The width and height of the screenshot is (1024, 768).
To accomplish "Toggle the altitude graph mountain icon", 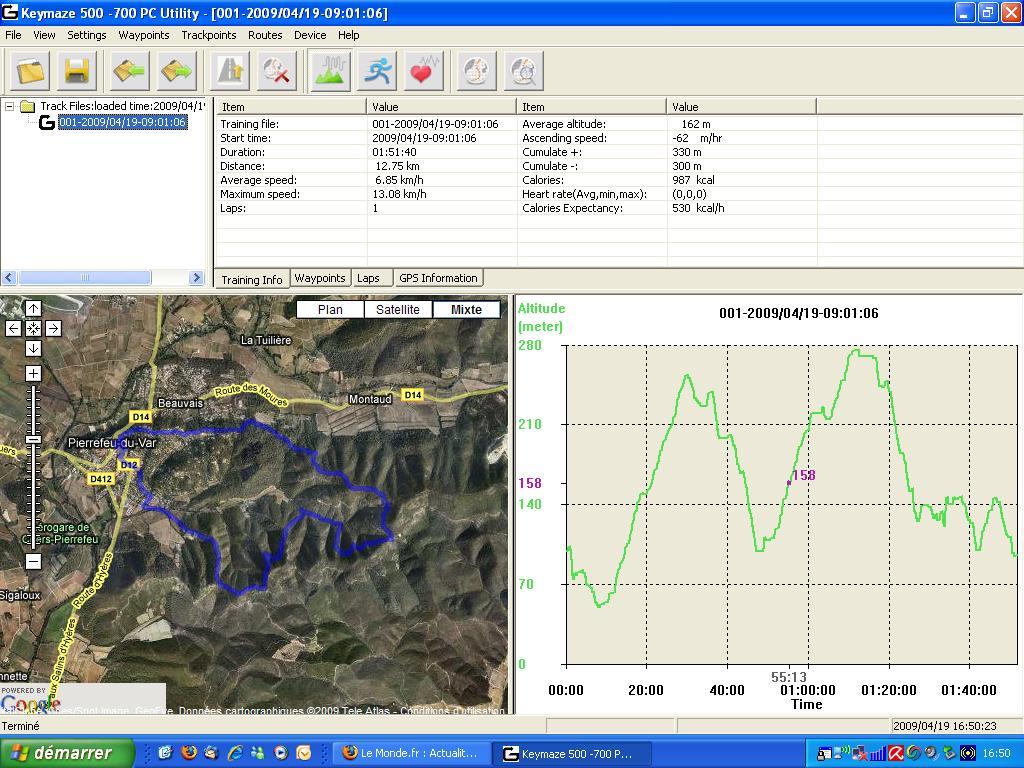I will (330, 70).
